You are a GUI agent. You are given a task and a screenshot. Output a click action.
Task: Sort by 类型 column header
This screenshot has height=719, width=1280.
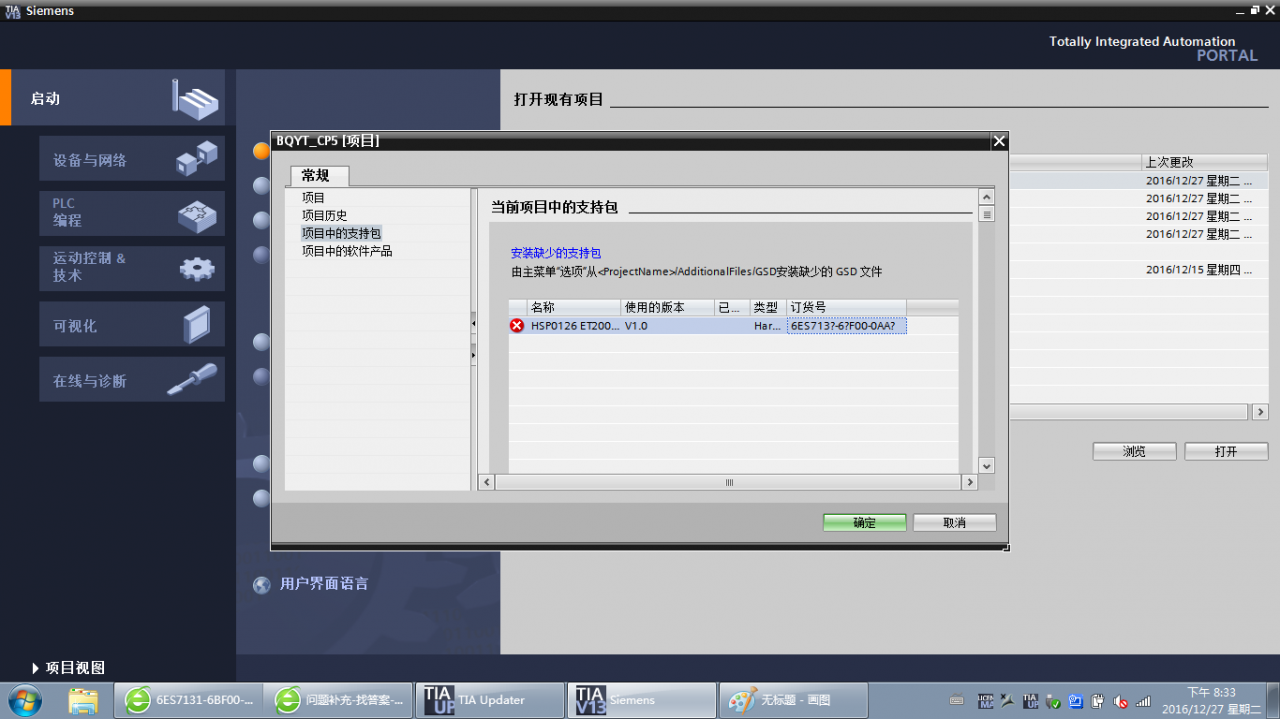[x=767, y=307]
